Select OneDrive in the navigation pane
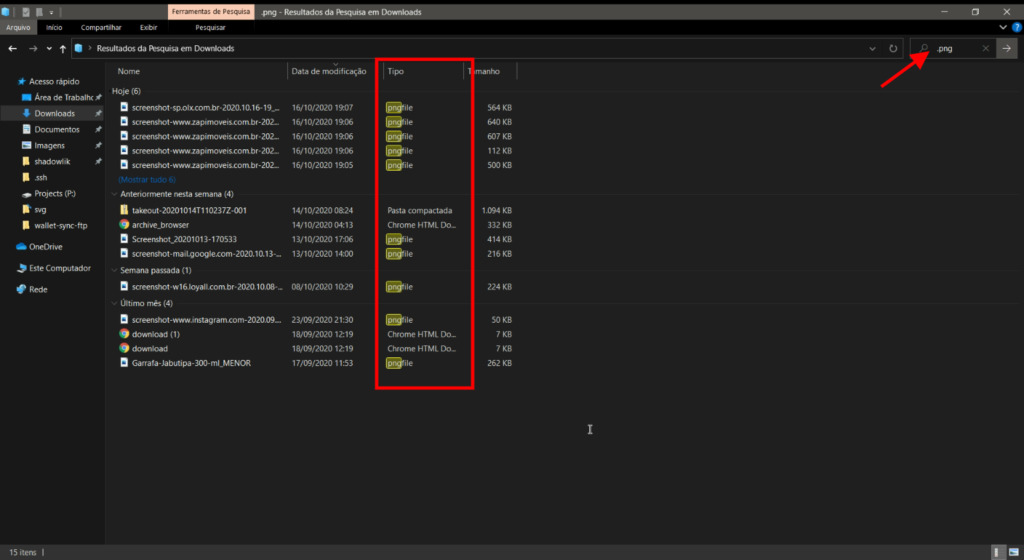This screenshot has width=1024, height=560. coord(45,246)
